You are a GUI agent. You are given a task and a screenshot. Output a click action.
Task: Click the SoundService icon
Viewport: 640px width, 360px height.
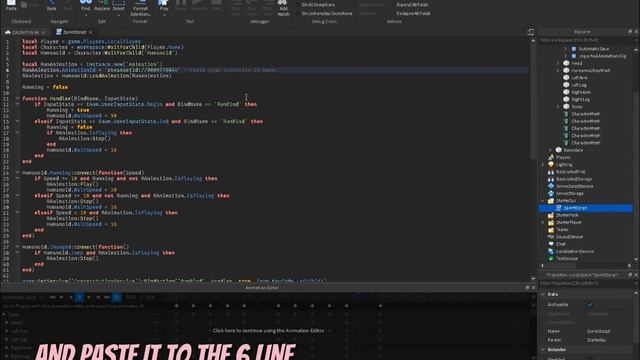551,237
